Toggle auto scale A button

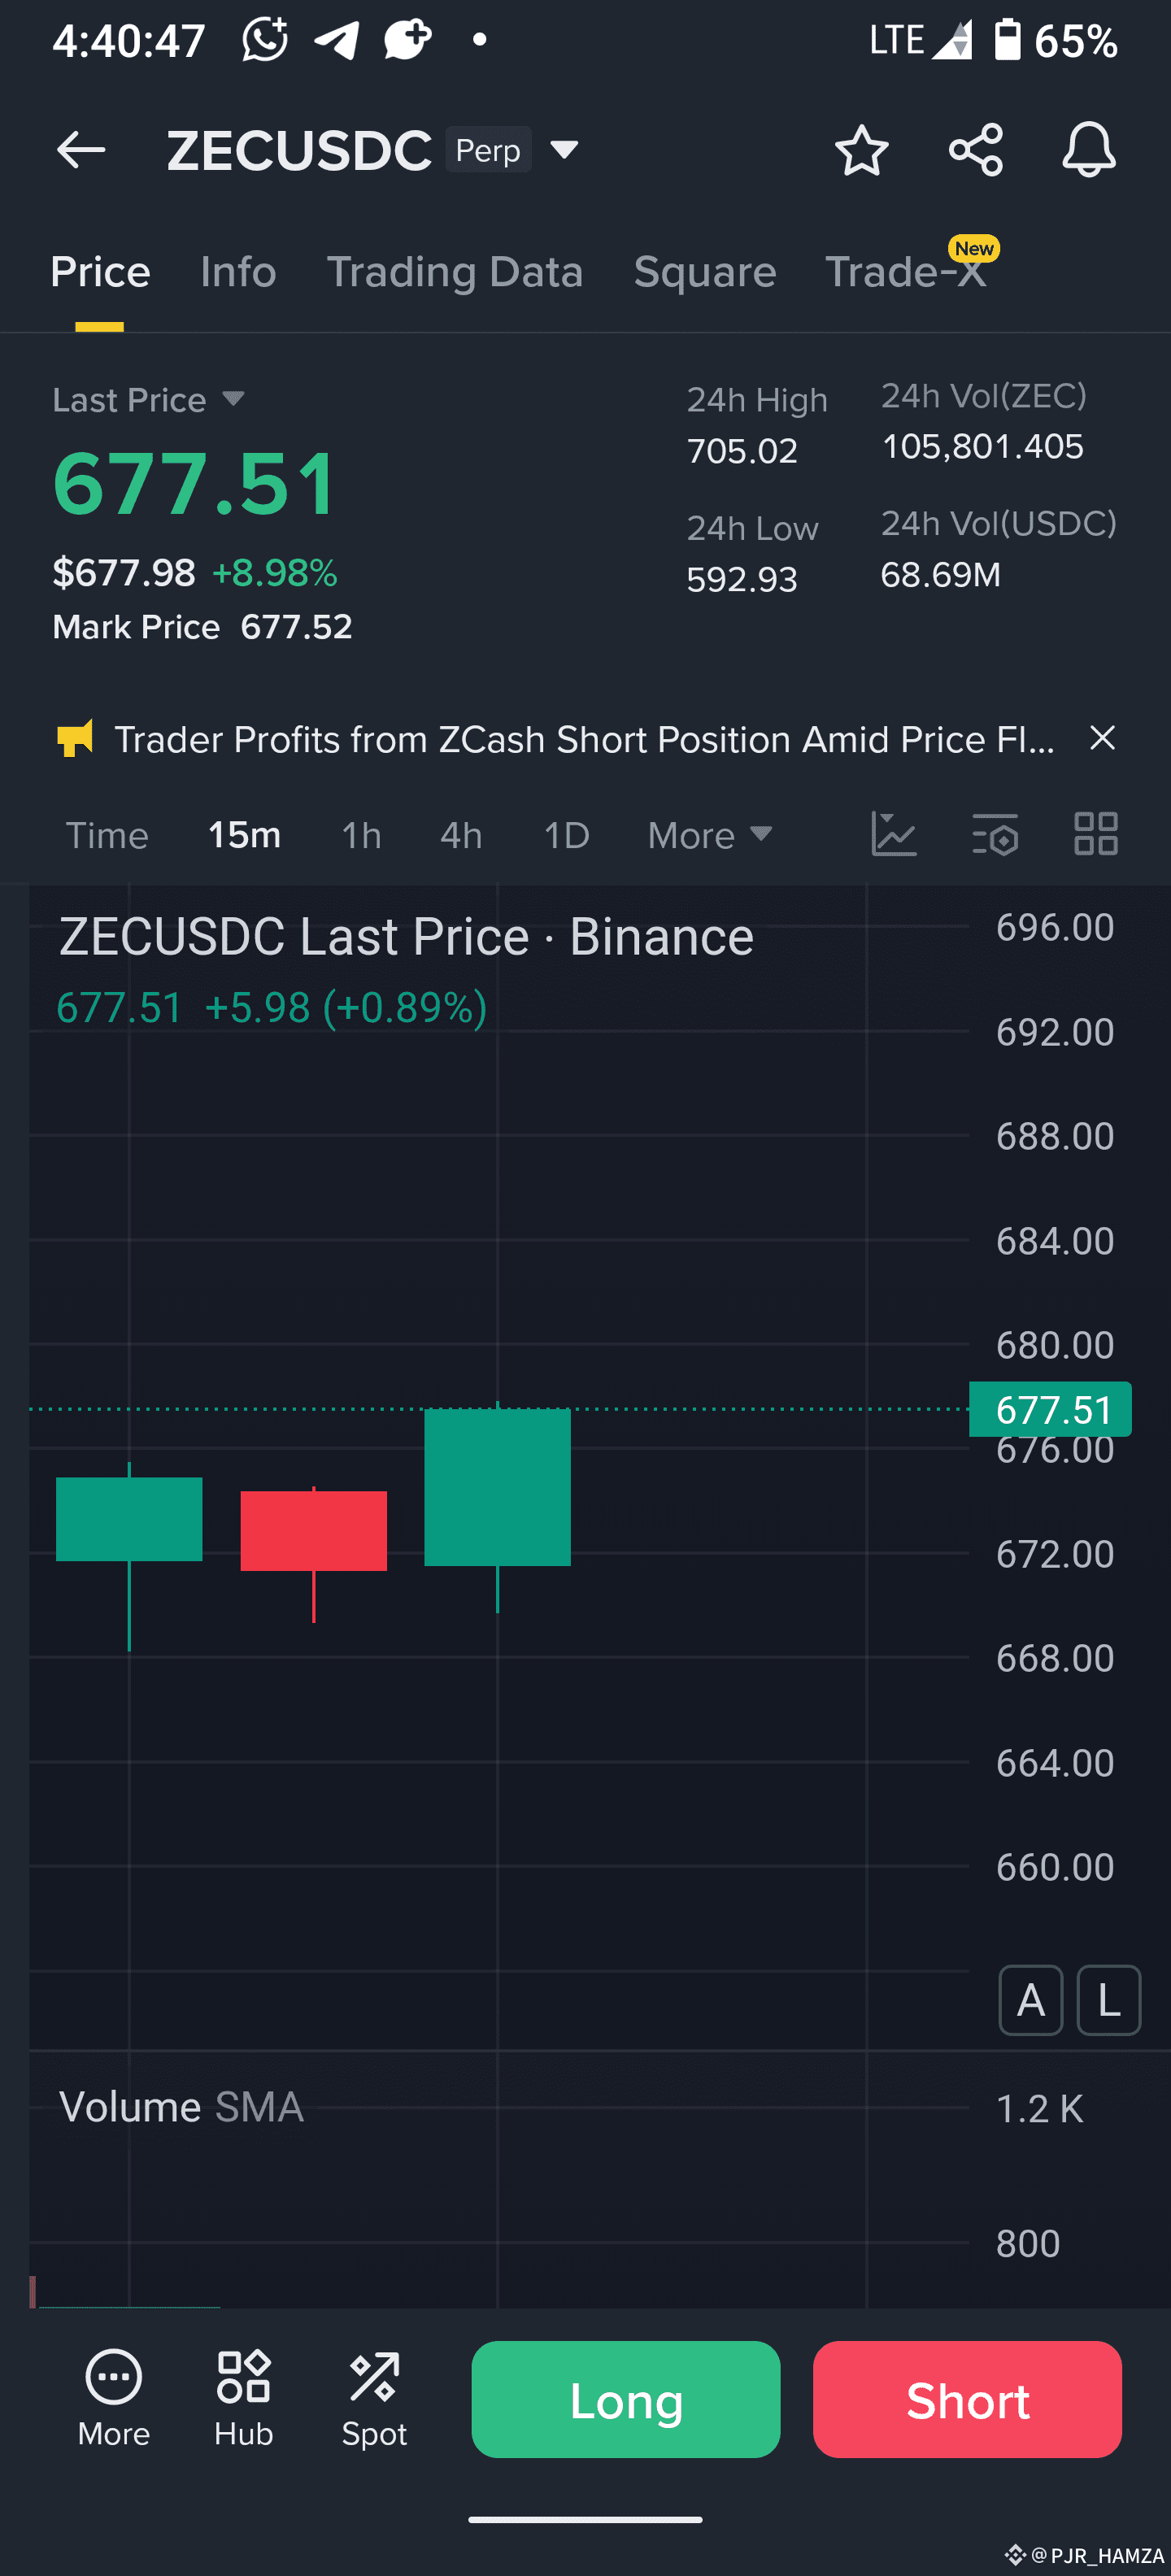(x=1030, y=2000)
